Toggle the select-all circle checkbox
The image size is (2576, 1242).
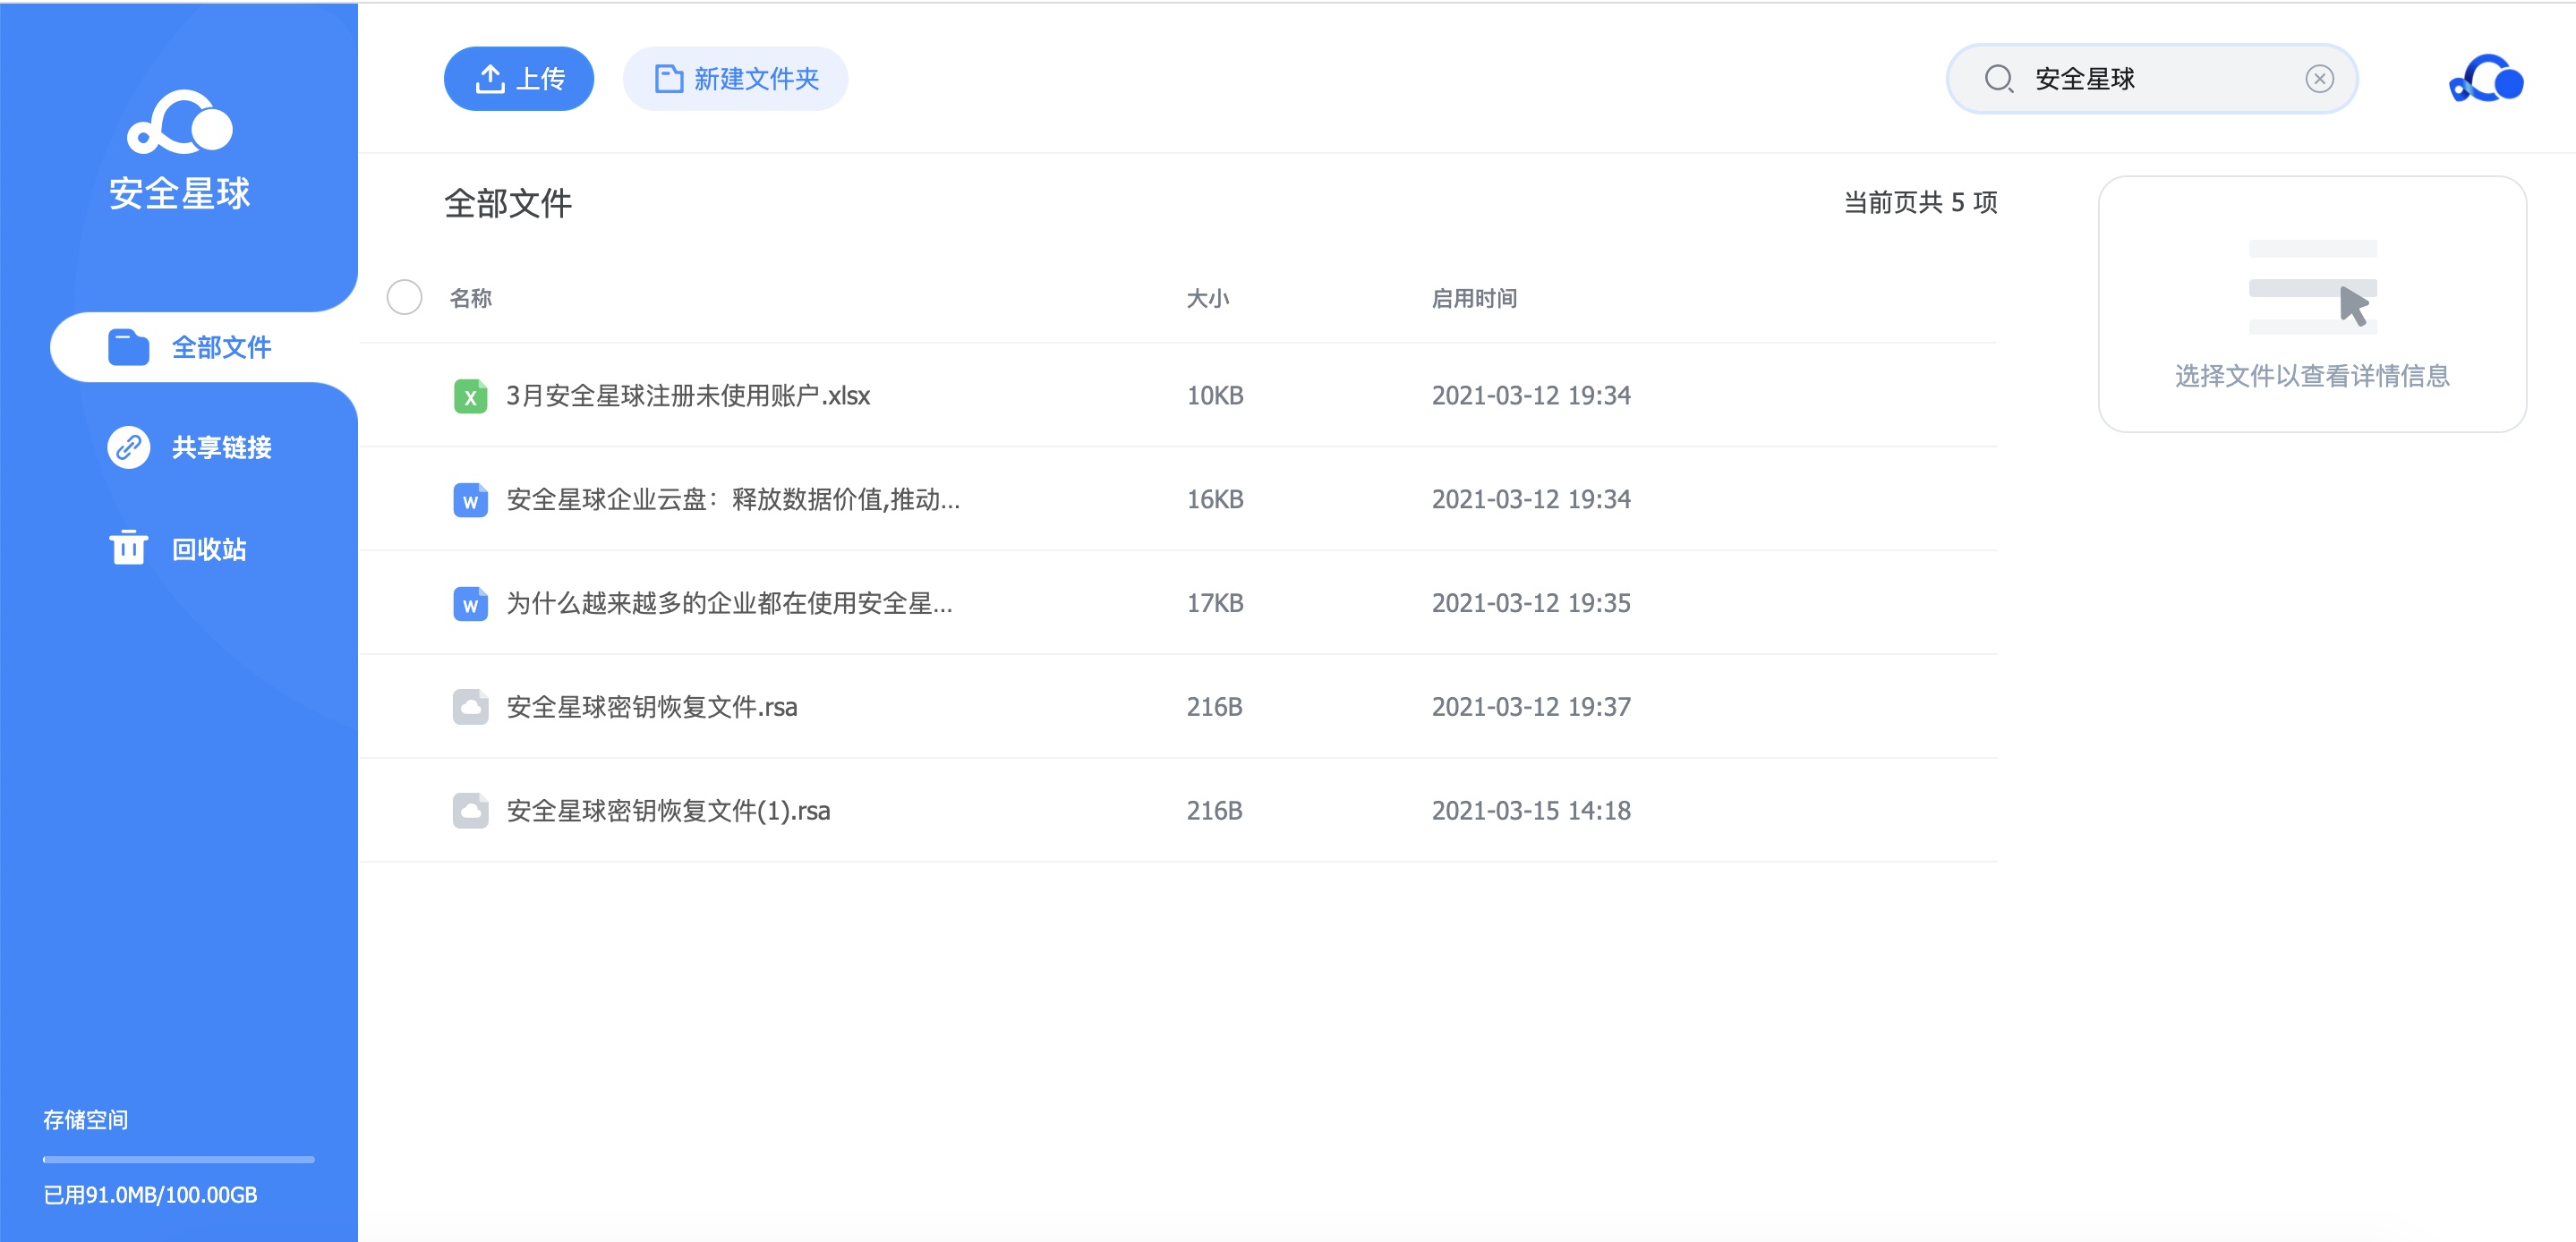point(404,297)
